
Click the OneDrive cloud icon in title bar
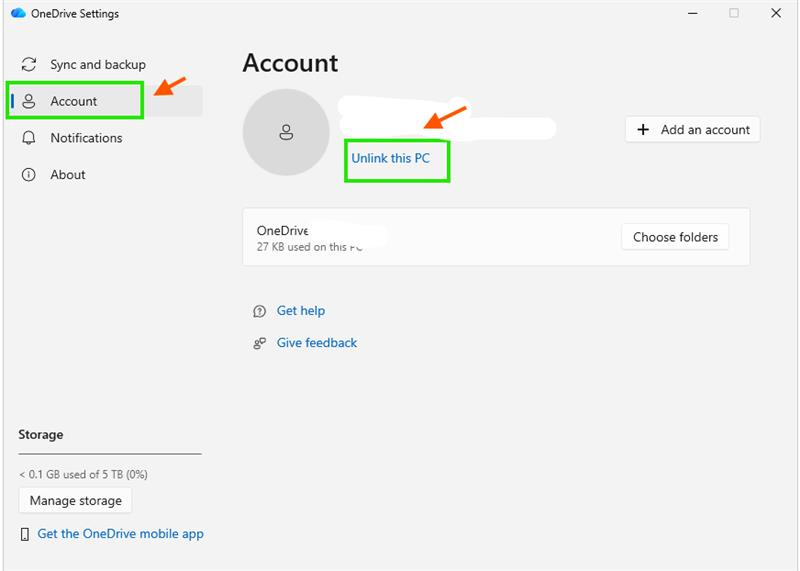(18, 13)
